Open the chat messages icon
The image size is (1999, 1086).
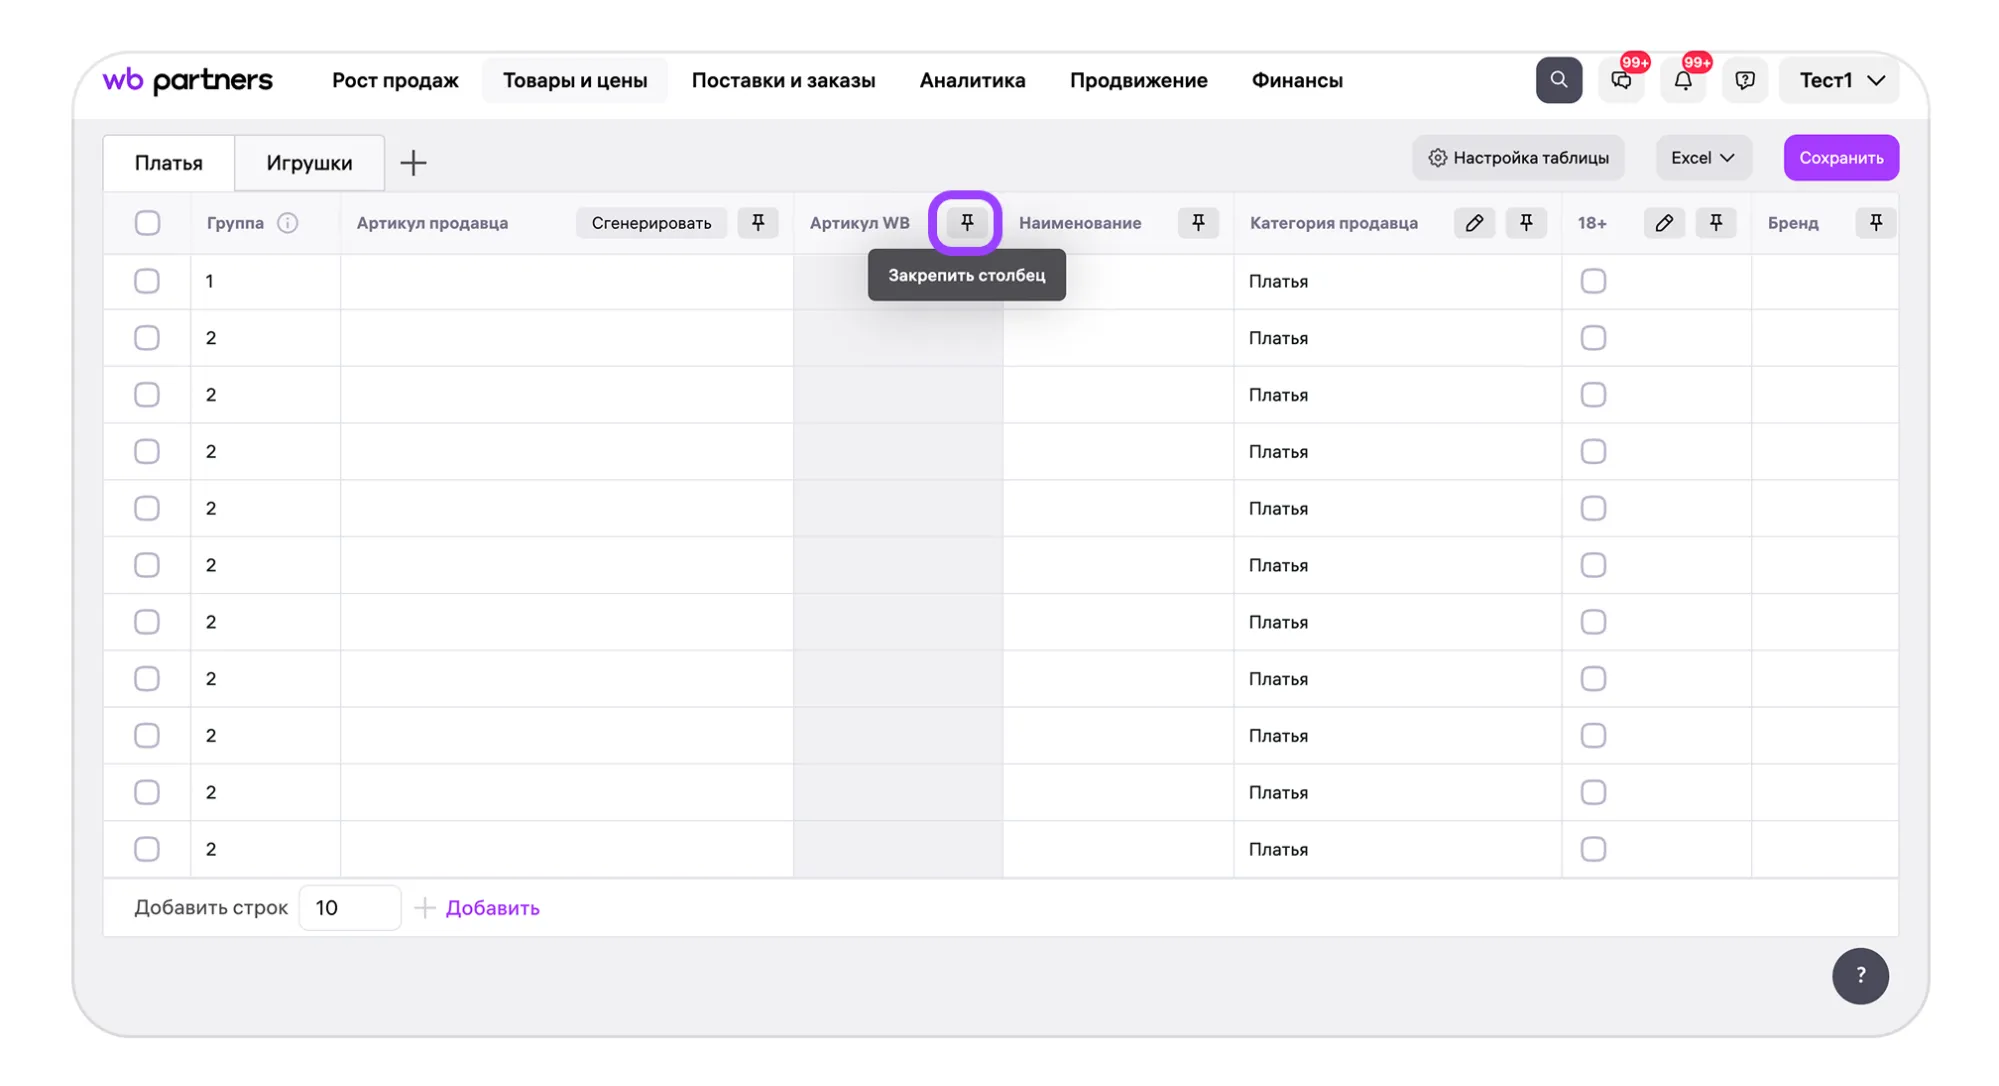point(1621,80)
